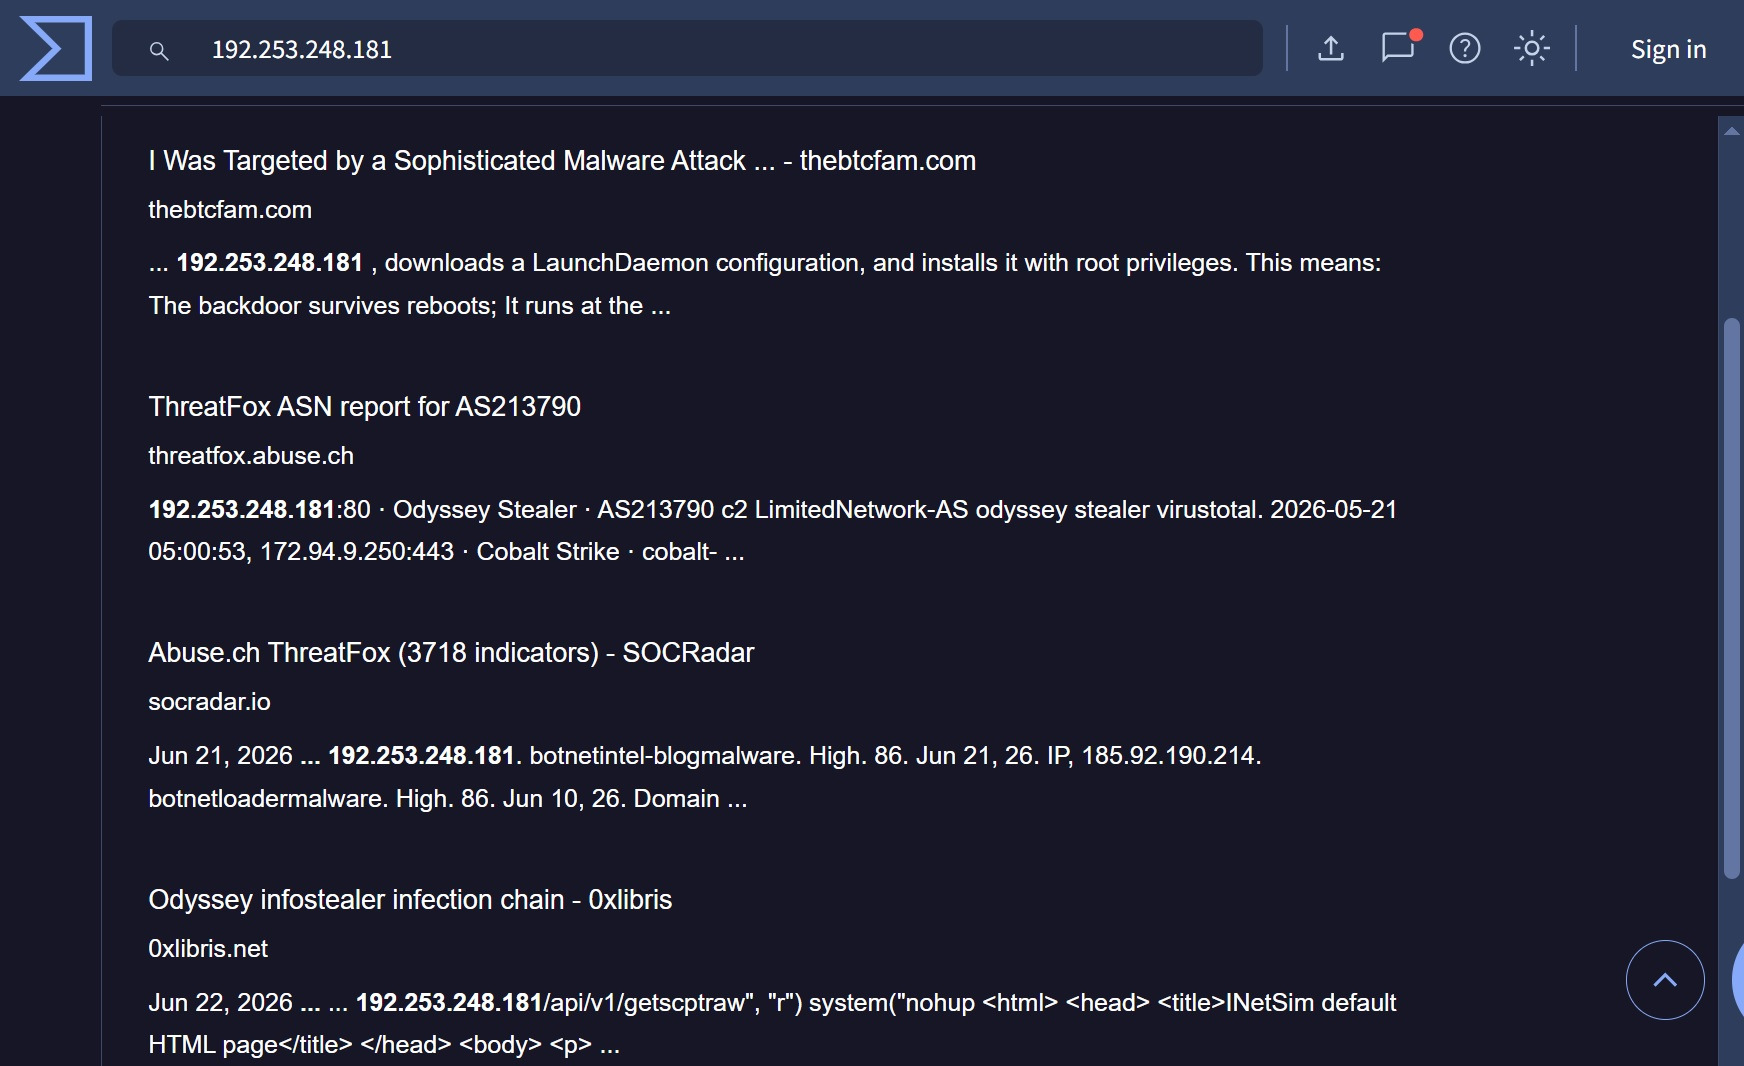
Task: Click the thebtcfam.com domain text
Action: coord(230,209)
